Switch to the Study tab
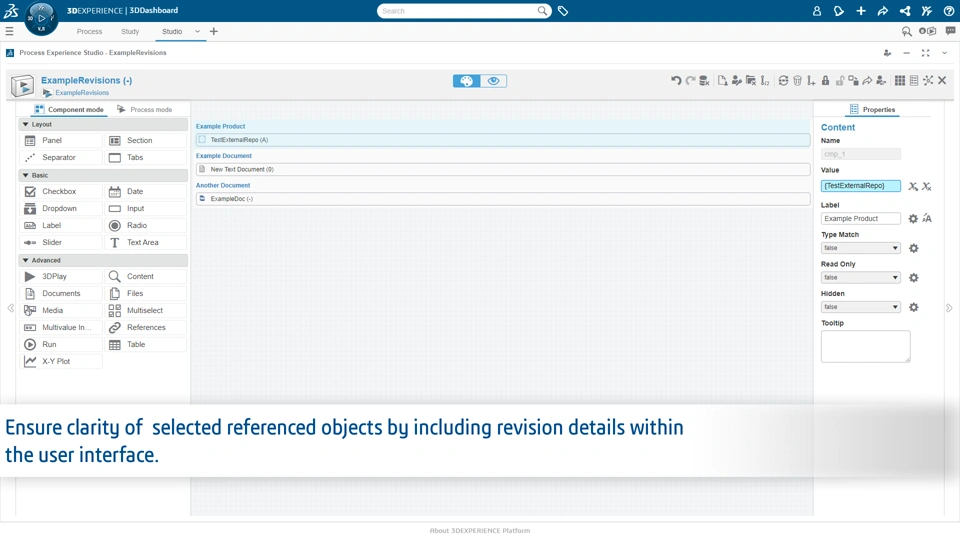 pyautogui.click(x=130, y=31)
